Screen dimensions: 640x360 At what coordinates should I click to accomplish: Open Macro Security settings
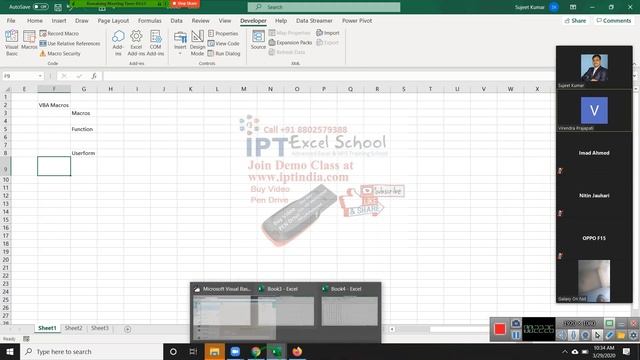pos(60,53)
